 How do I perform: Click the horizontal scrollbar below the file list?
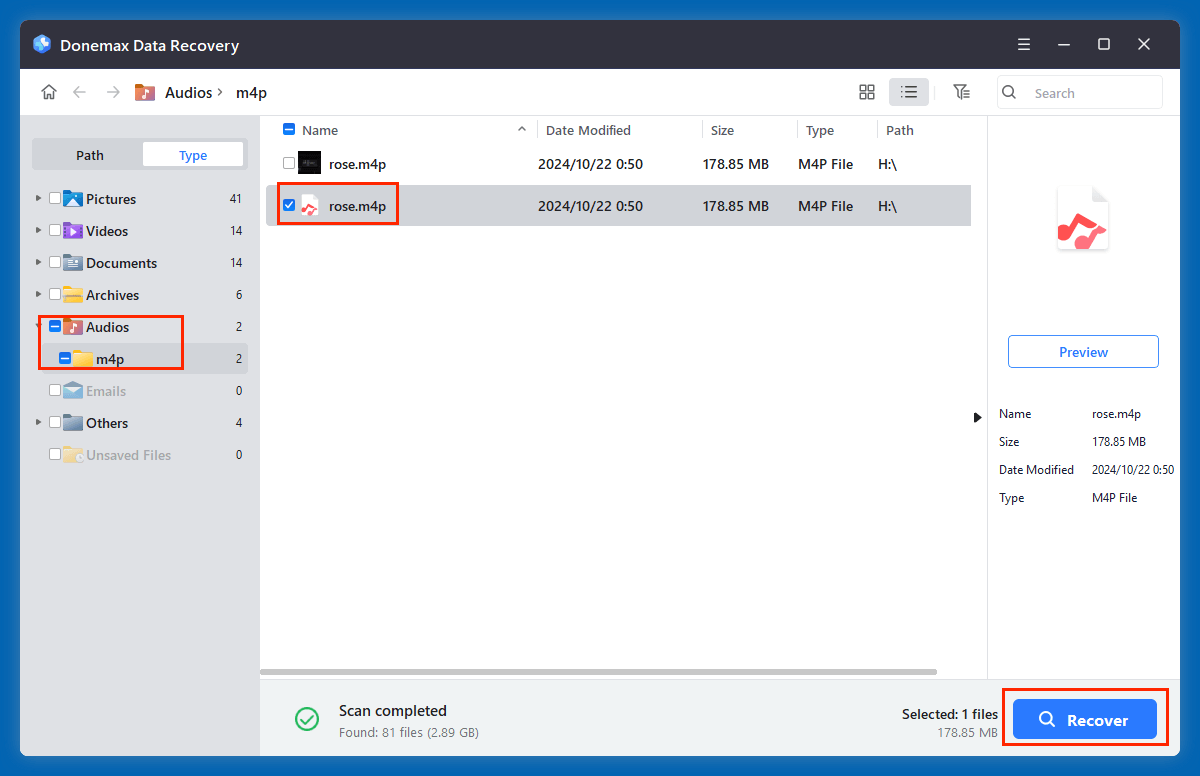[600, 671]
